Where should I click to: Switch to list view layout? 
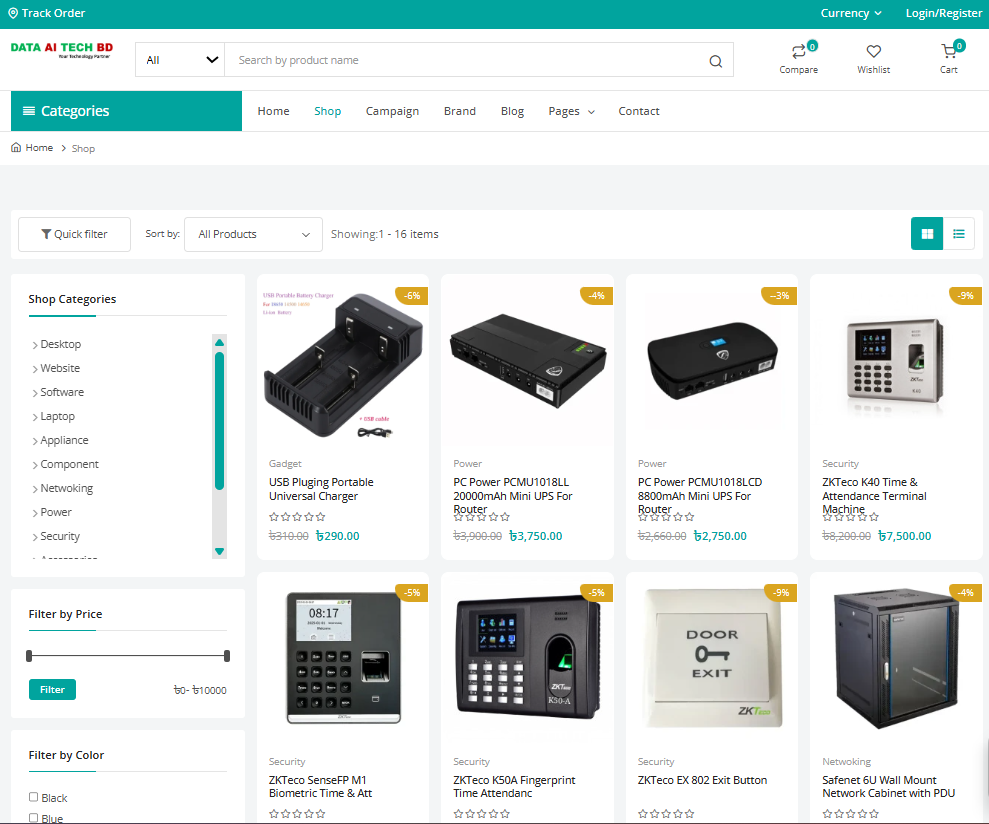959,234
